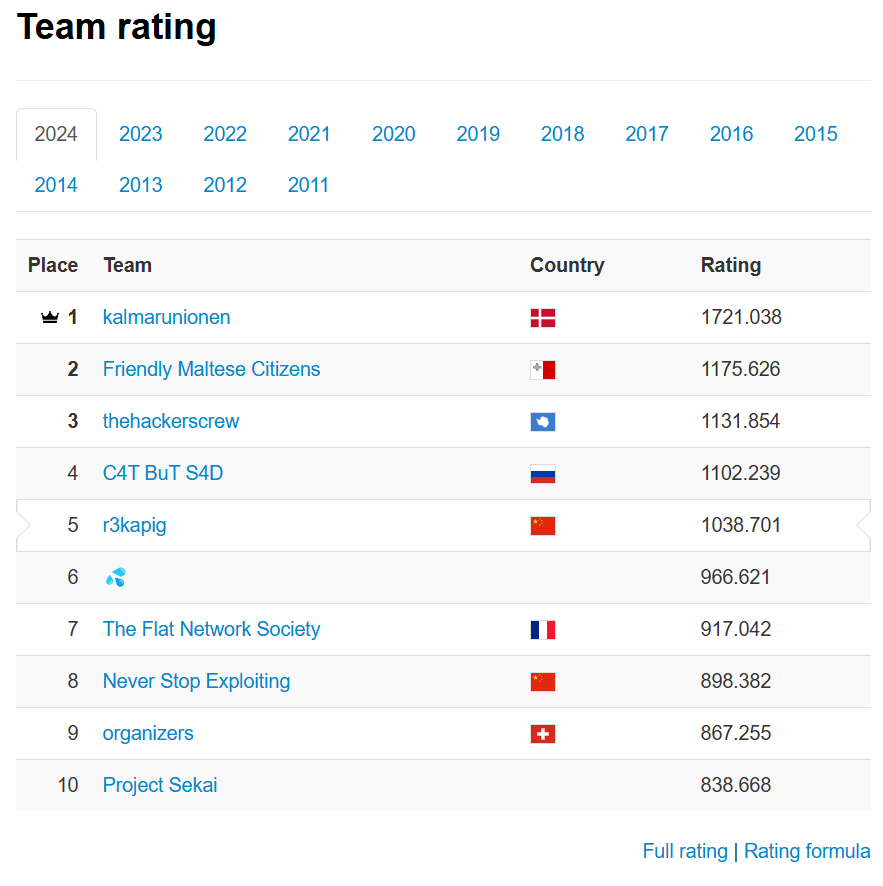Click the France flag icon
Viewport: 883px width, 886px height.
[542, 630]
